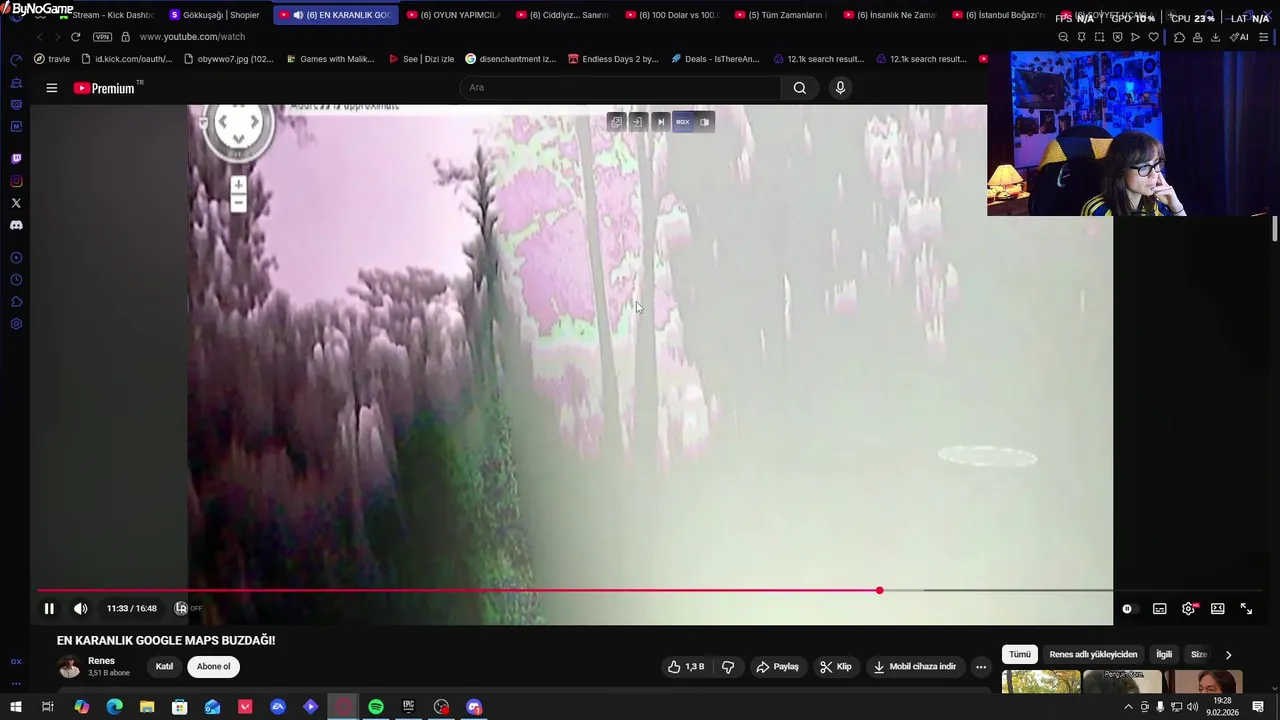This screenshot has width=1280, height=720.
Task: Subscribe using the Abone ol button
Action: click(x=213, y=667)
